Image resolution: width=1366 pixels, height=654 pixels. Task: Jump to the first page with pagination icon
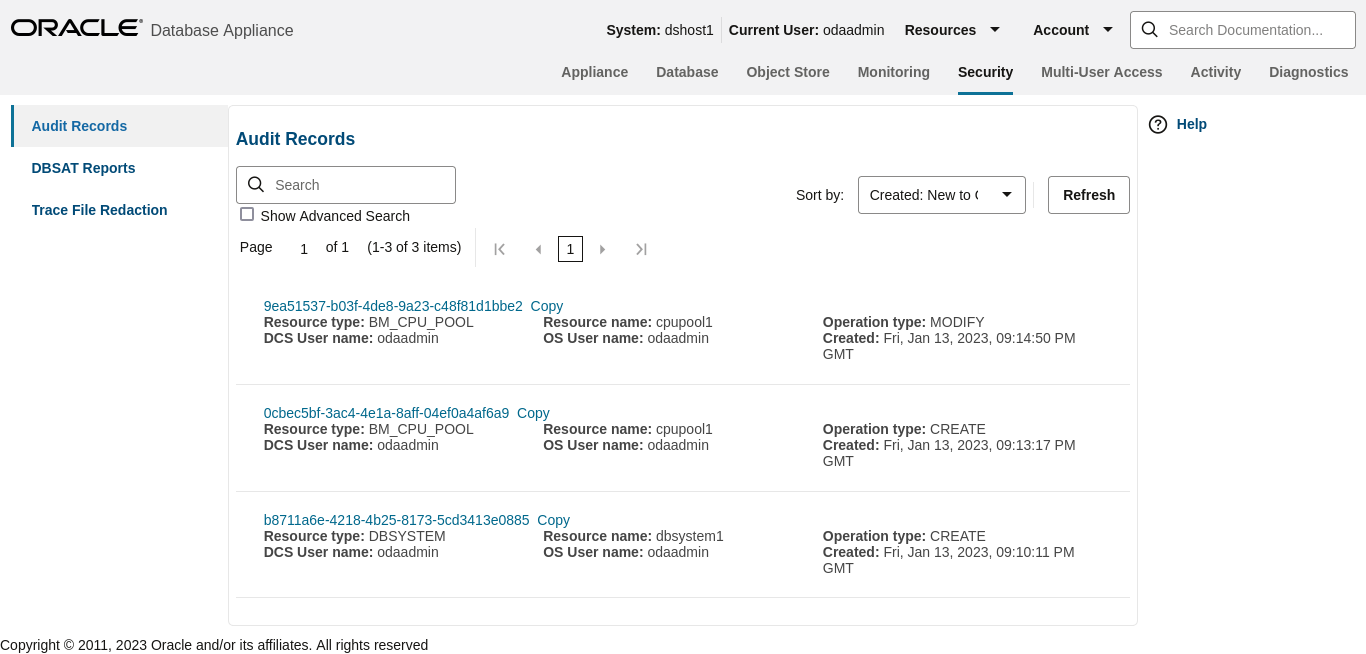499,248
